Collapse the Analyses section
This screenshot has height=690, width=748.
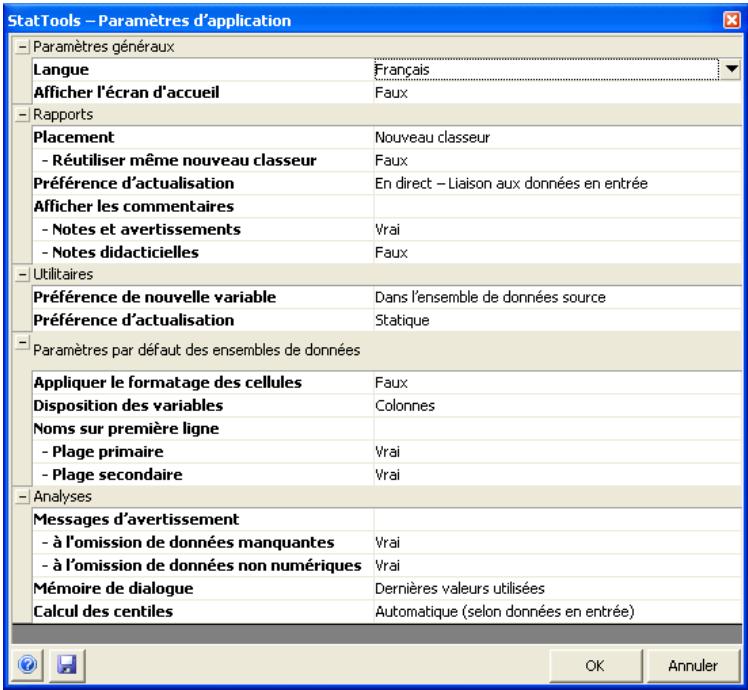click(22, 497)
